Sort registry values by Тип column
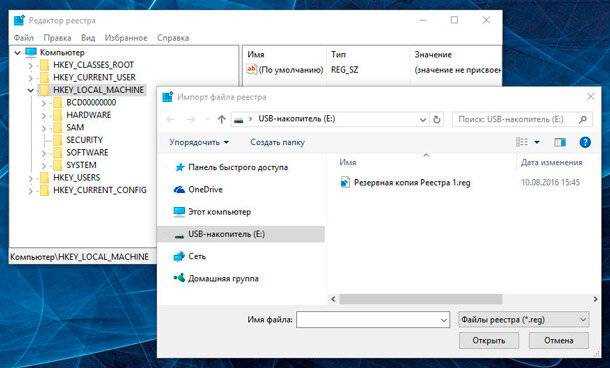Image resolution: width=610 pixels, height=368 pixels. (x=338, y=54)
